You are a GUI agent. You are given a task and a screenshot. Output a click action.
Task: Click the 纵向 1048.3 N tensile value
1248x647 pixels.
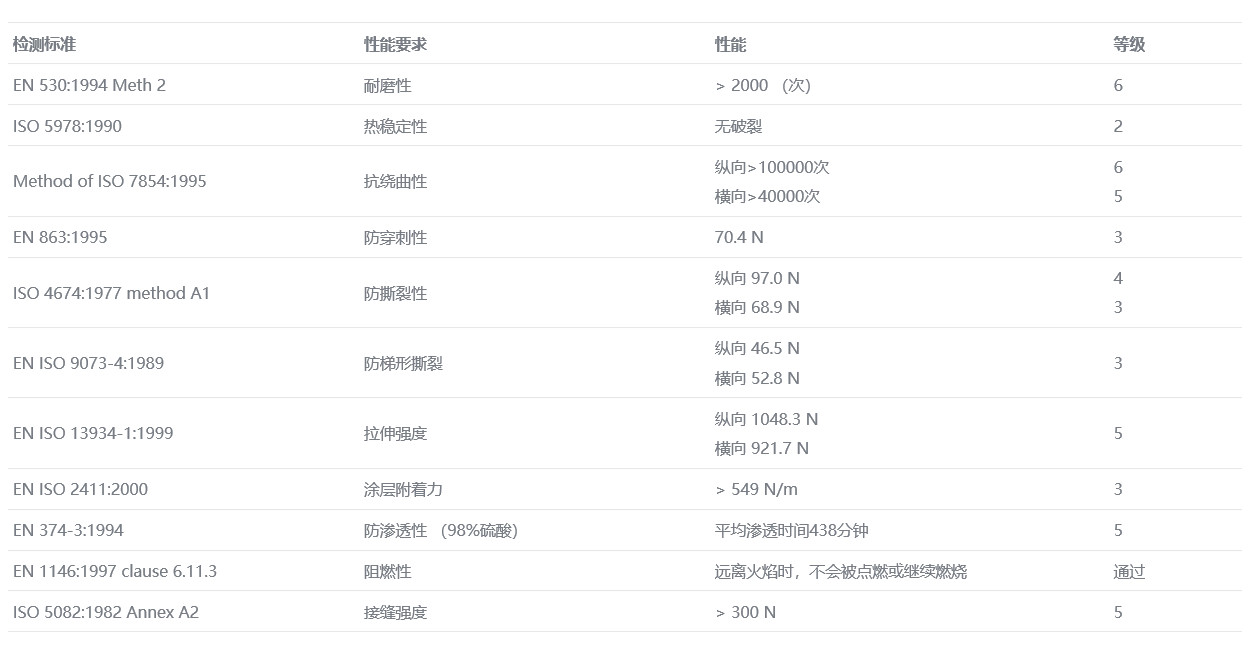(766, 420)
